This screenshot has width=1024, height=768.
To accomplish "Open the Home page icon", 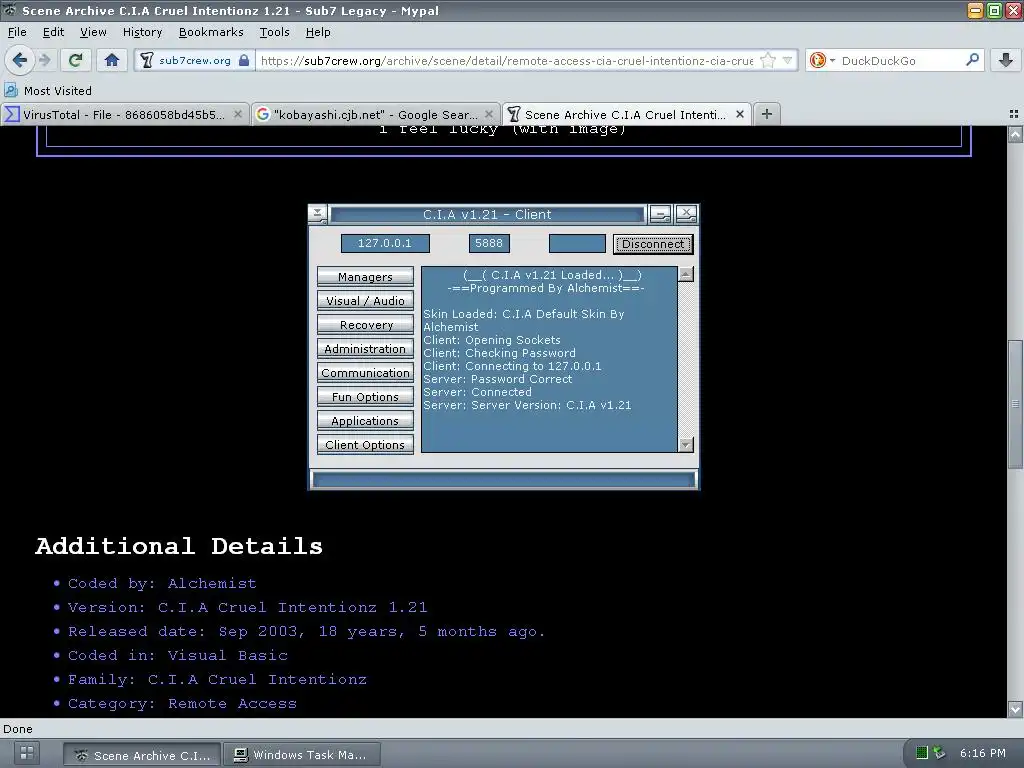I will tap(112, 61).
